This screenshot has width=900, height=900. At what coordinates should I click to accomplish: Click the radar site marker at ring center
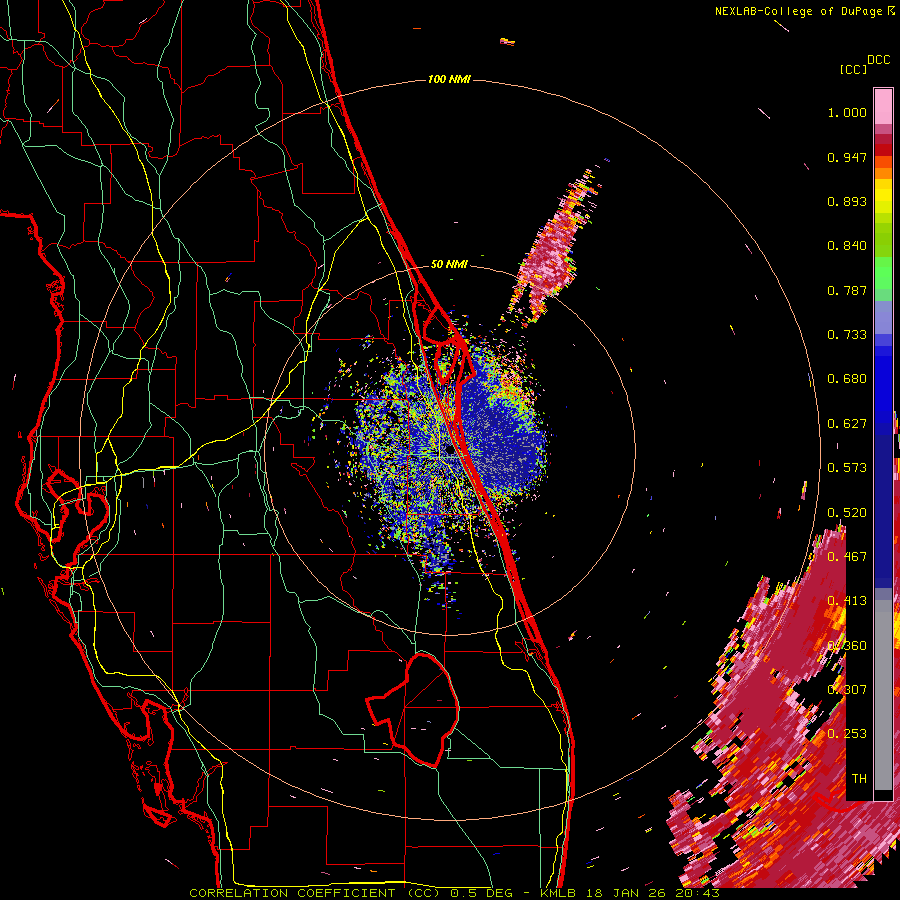pyautogui.click(x=451, y=450)
